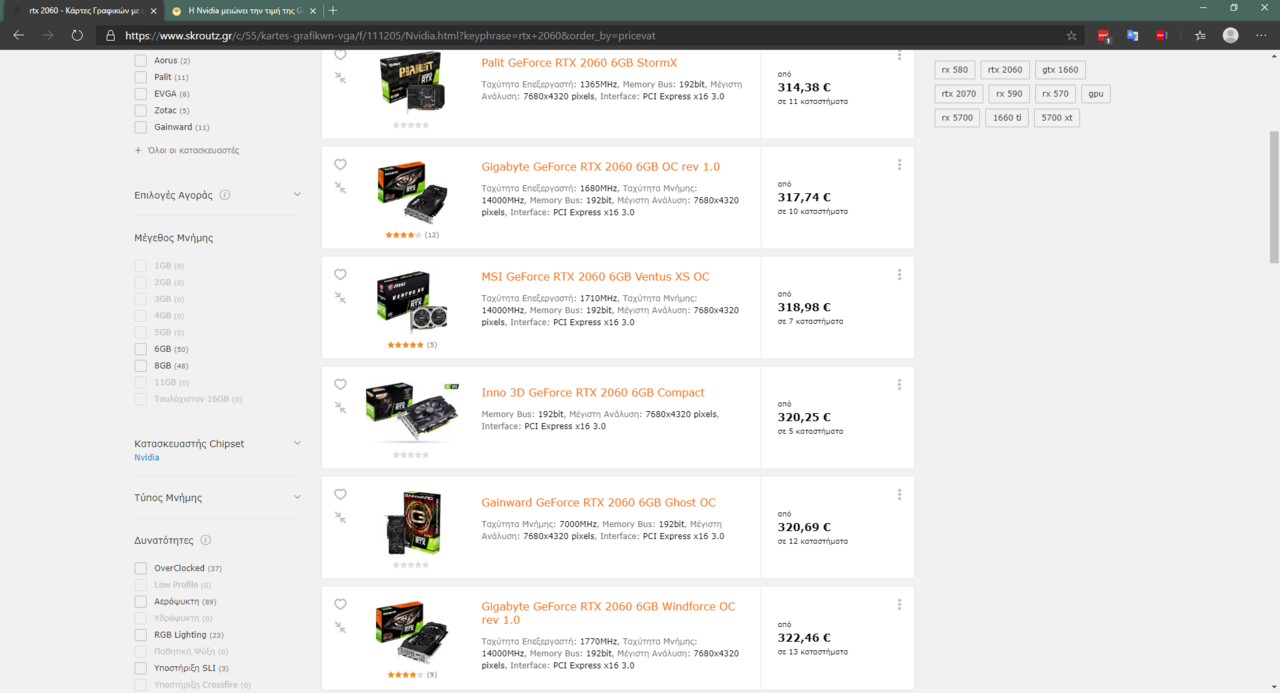Select the gtx 1660 search tag
Screen dimensions: 1280x693
click(x=1060, y=70)
